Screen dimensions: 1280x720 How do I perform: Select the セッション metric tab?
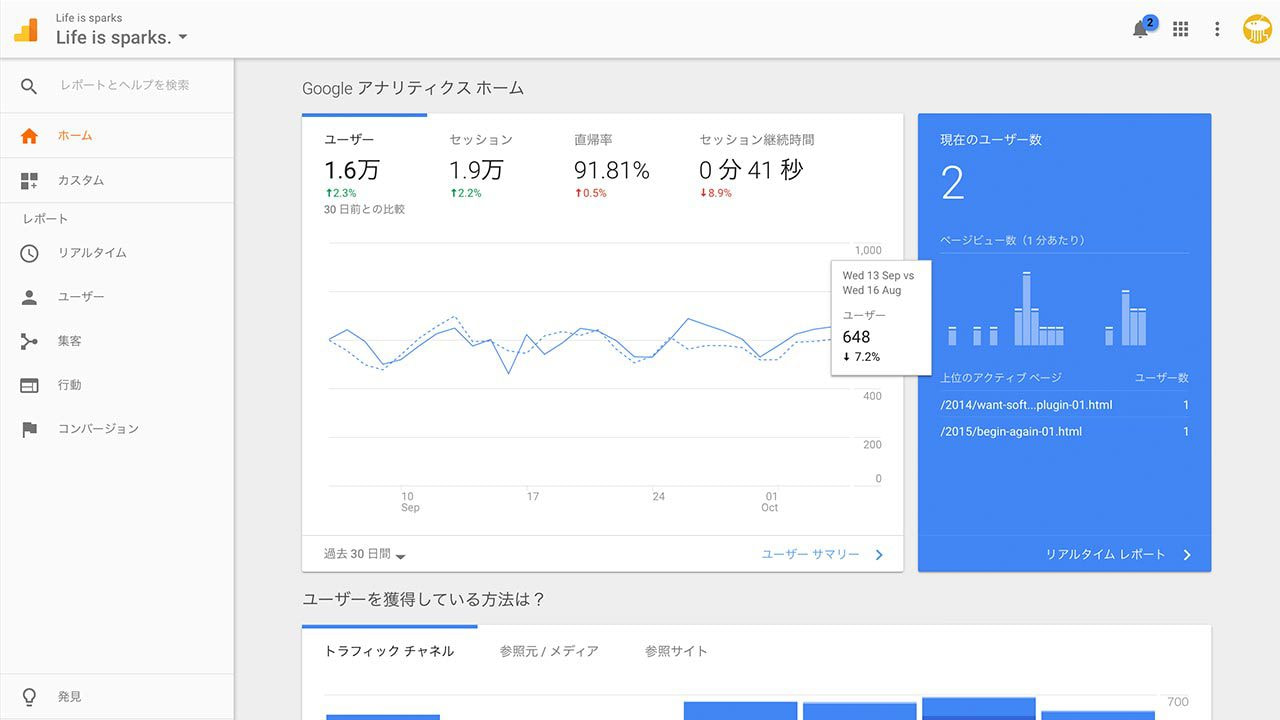[x=490, y=165]
